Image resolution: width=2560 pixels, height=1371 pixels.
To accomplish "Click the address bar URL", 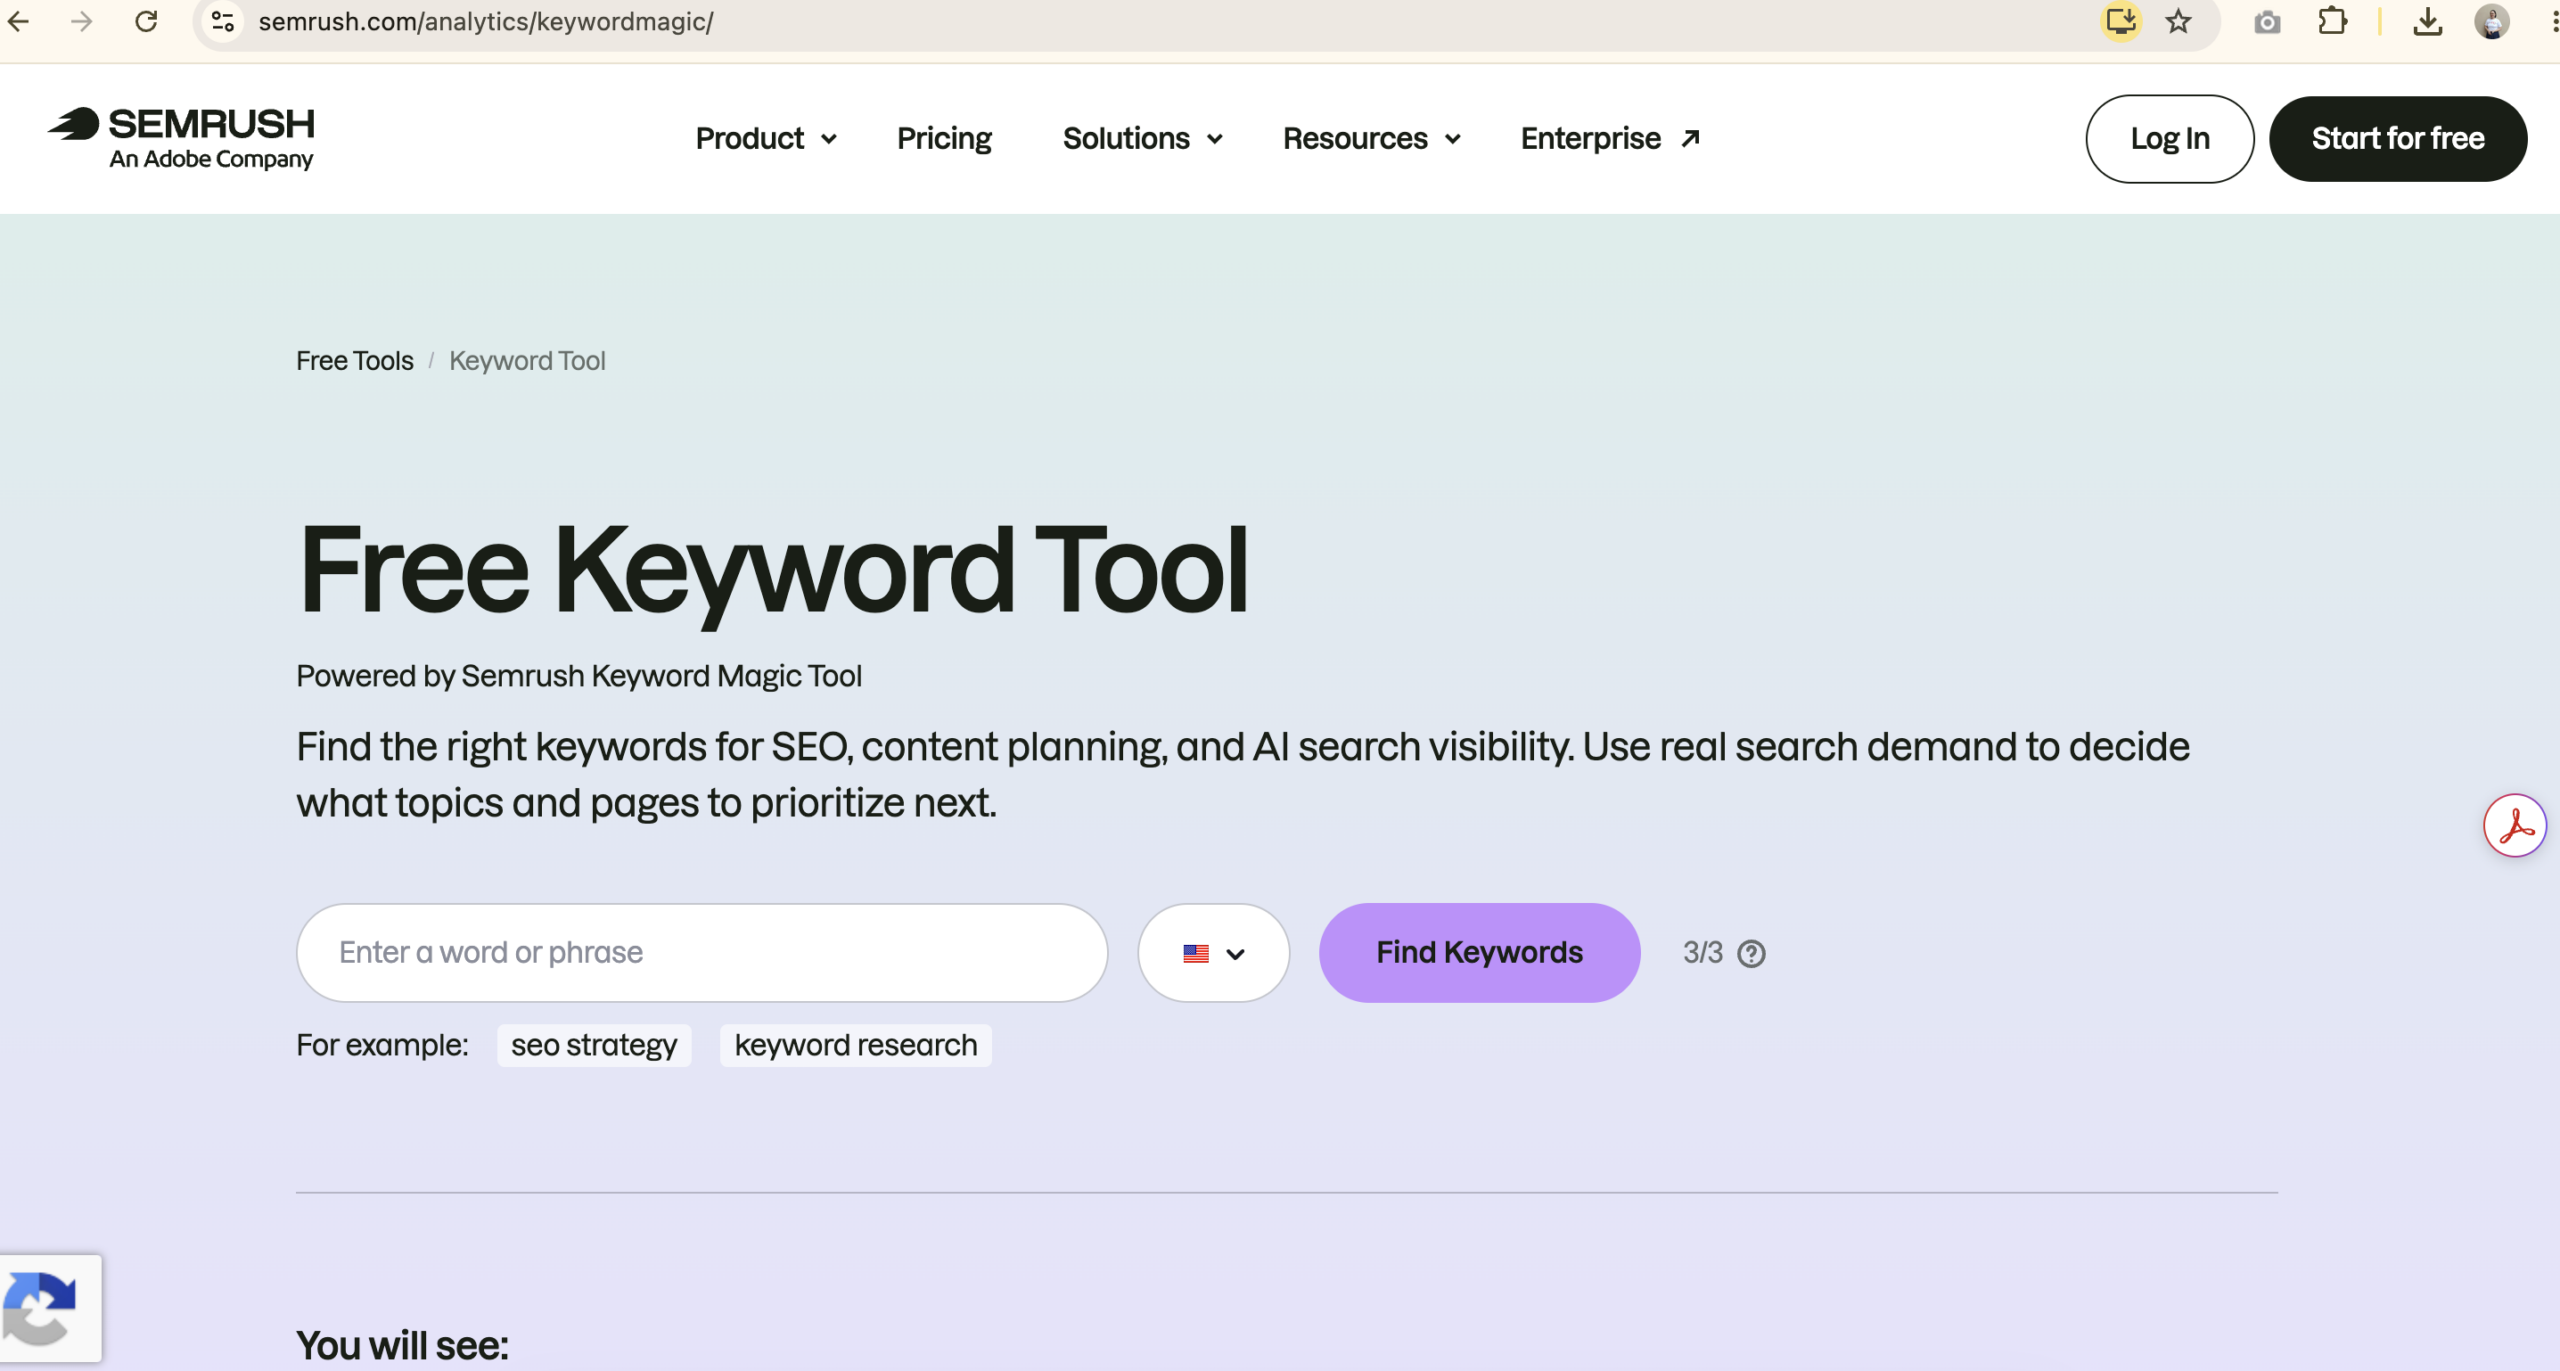I will coord(485,22).
